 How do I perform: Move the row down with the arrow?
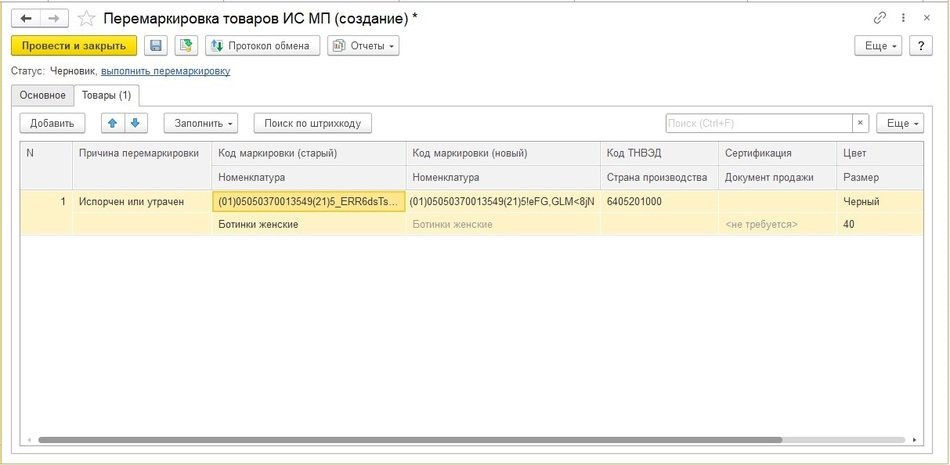135,123
